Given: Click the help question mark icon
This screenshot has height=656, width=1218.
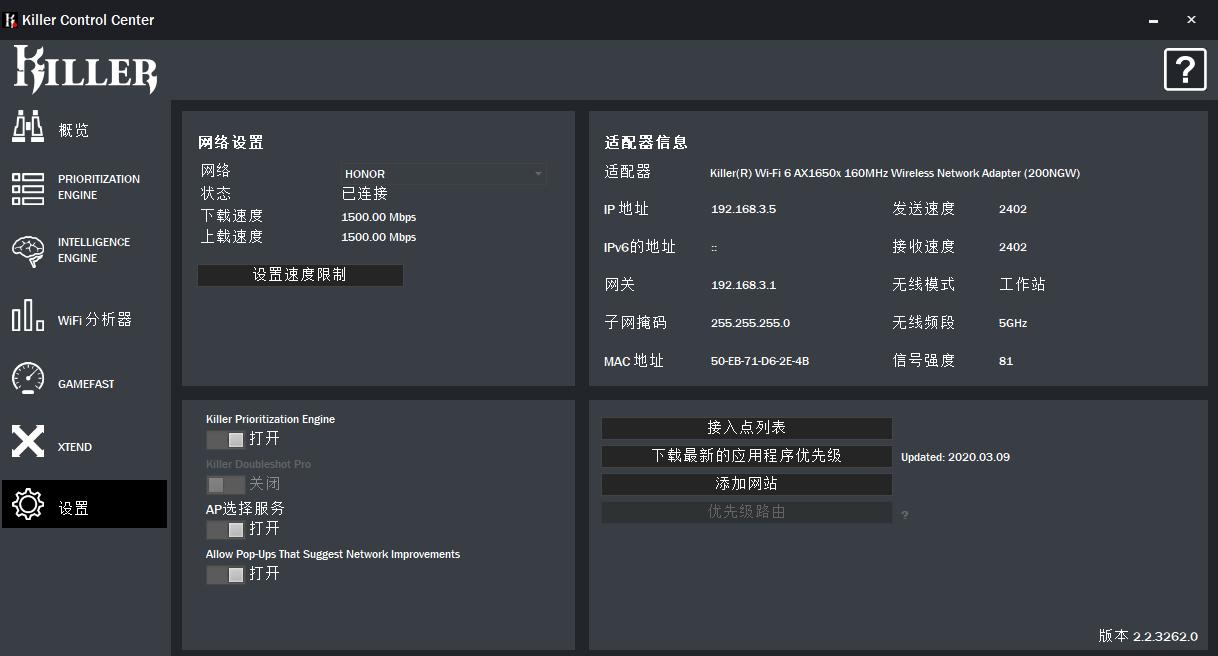Looking at the screenshot, I should click(1185, 70).
